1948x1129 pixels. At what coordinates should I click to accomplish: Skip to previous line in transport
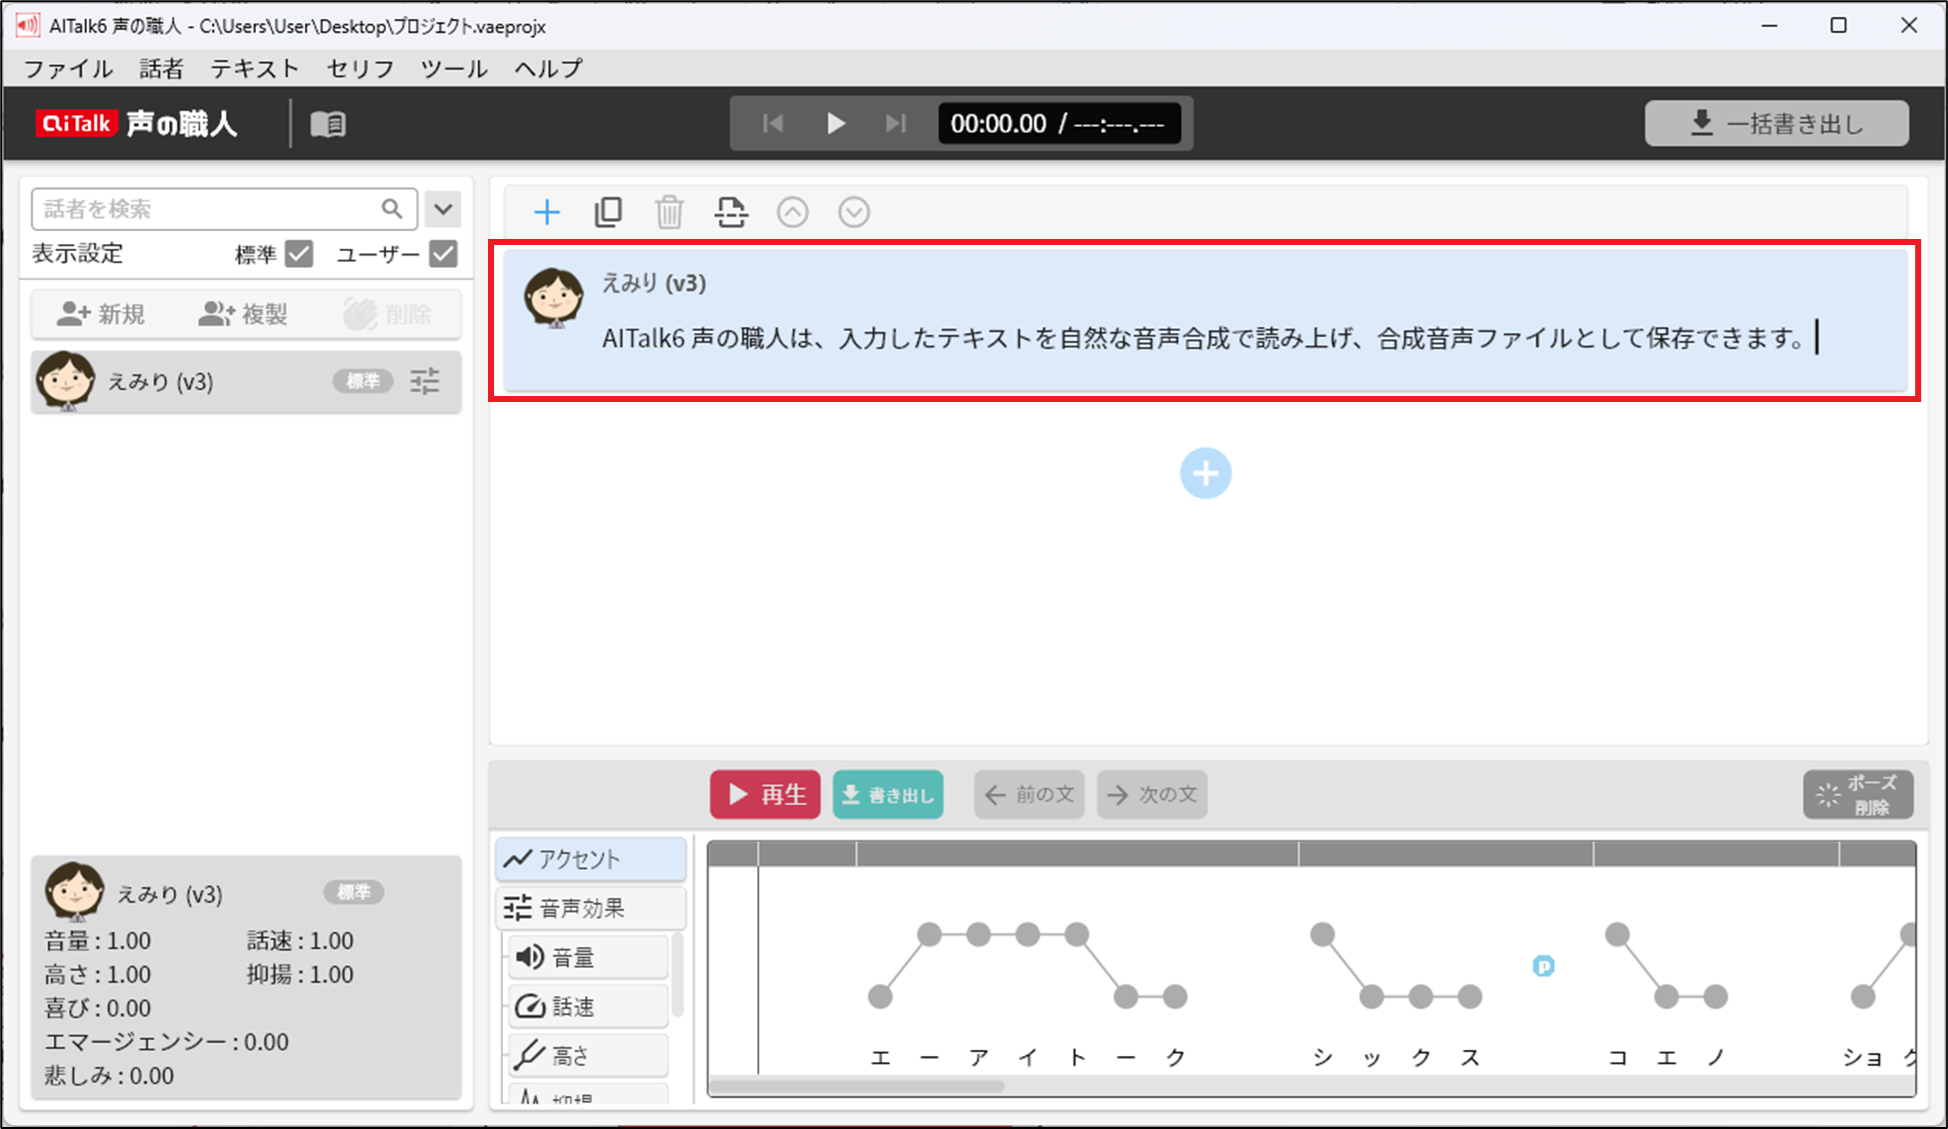pos(773,123)
